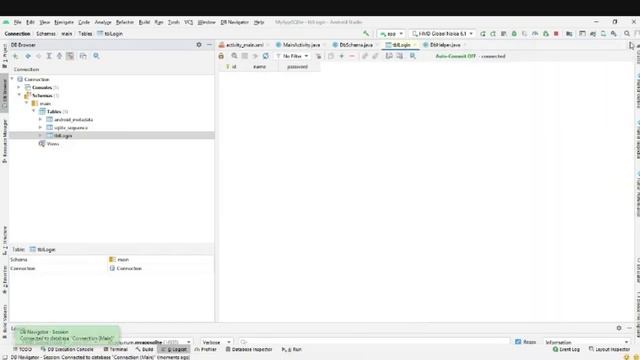Open DB Navigator menu
Viewport: 640px width, 360px height.
click(234, 22)
